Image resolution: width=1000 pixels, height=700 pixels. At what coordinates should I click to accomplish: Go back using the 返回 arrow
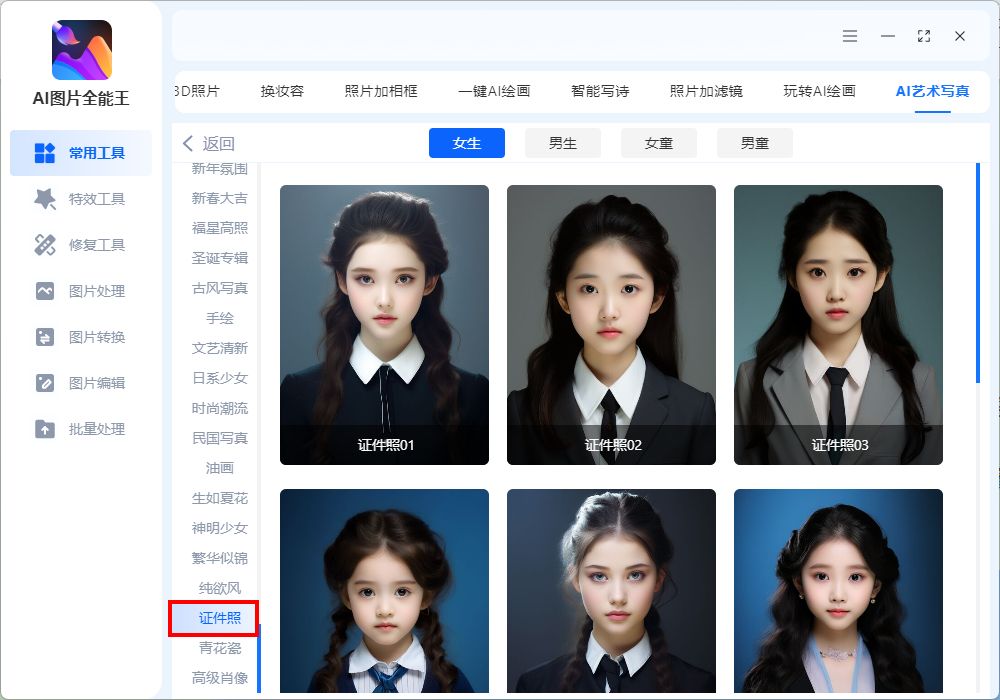click(188, 143)
